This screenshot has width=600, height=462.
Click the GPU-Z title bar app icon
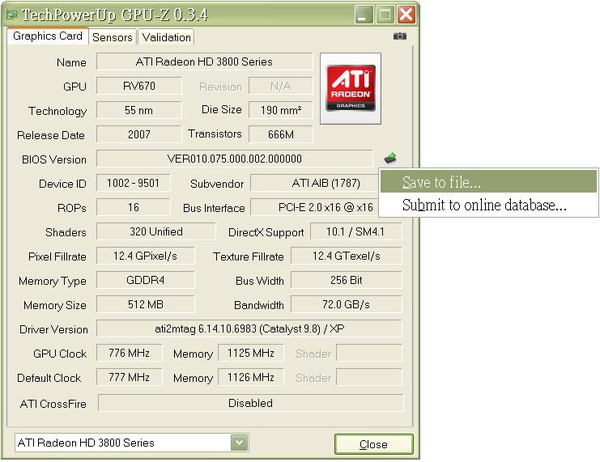[x=12, y=15]
